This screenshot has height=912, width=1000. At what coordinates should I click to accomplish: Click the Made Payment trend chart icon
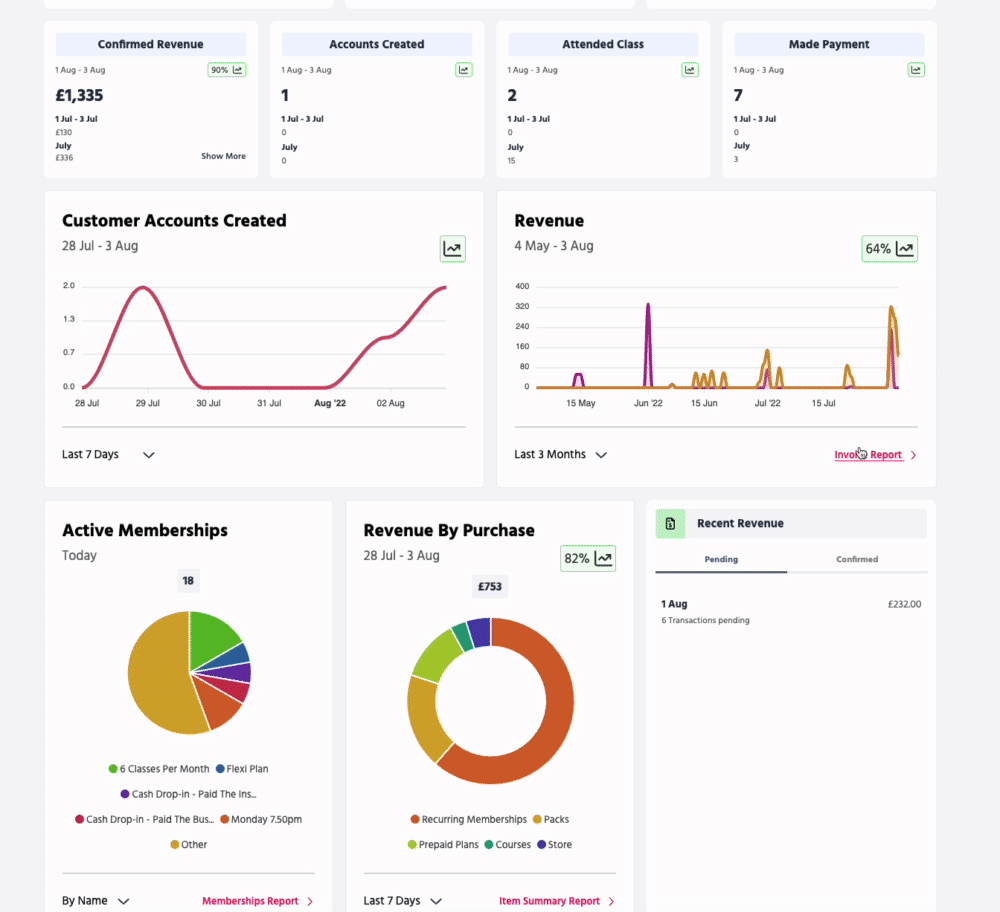916,70
